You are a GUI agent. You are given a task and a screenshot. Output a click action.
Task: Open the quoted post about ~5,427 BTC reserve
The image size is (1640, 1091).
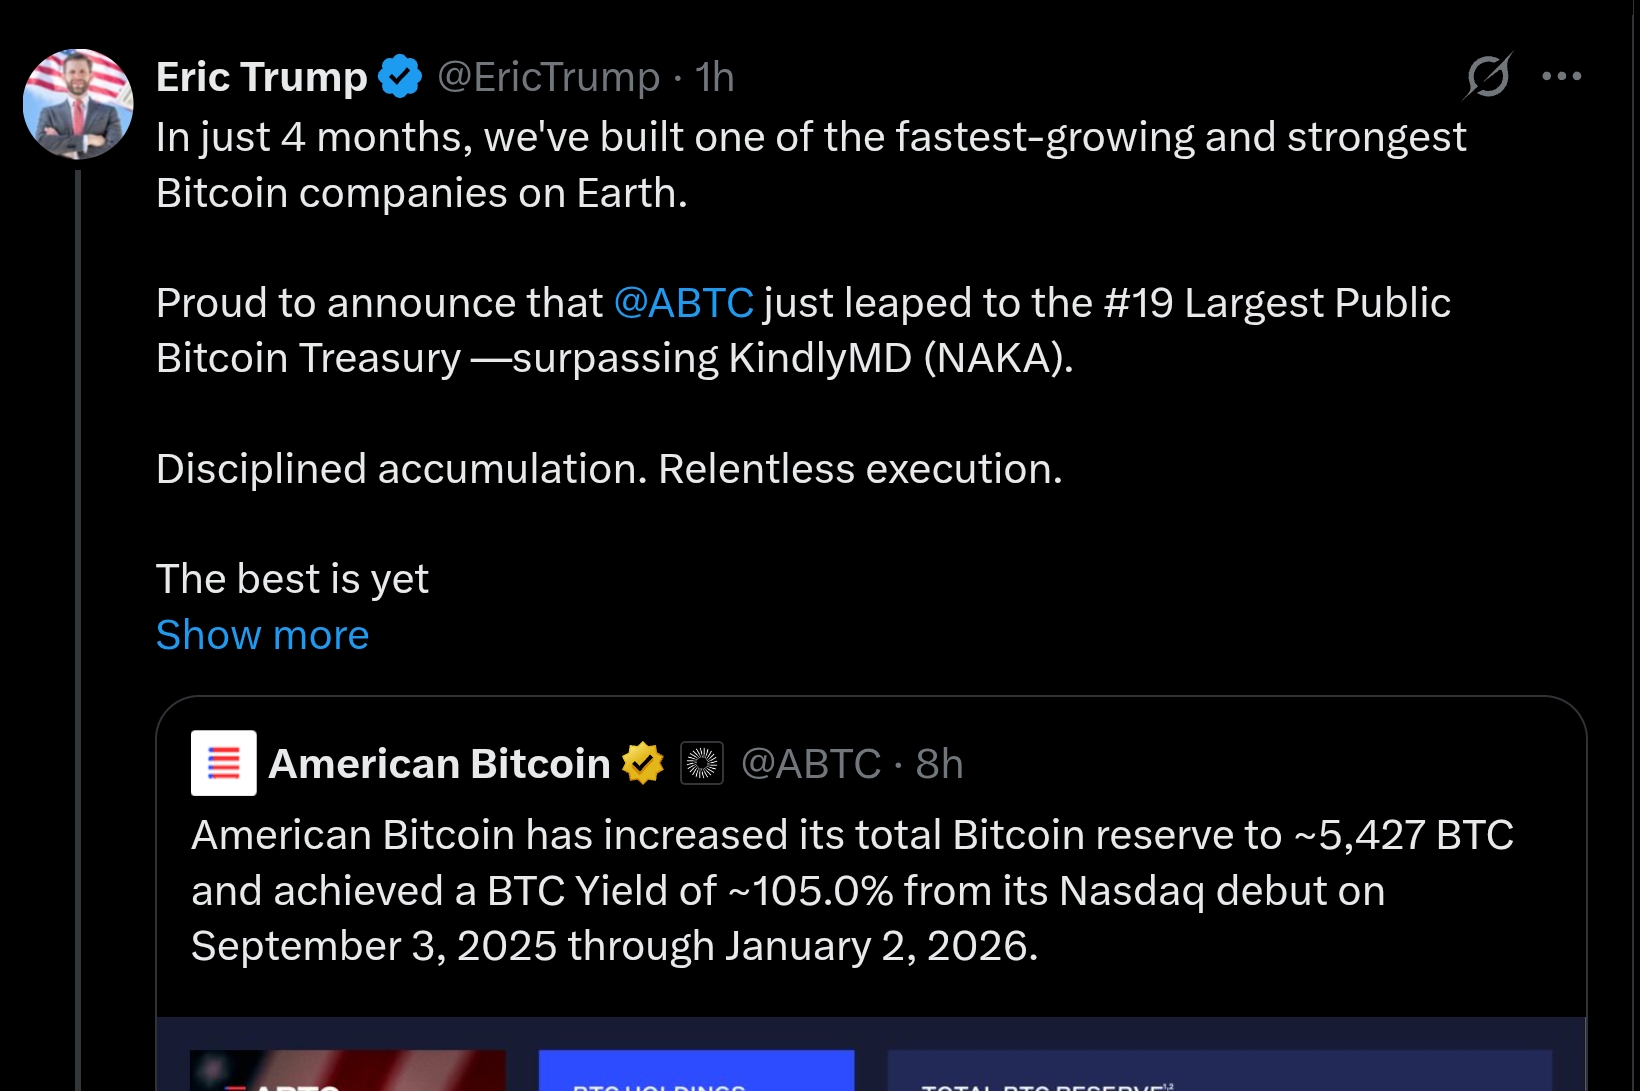tap(850, 890)
